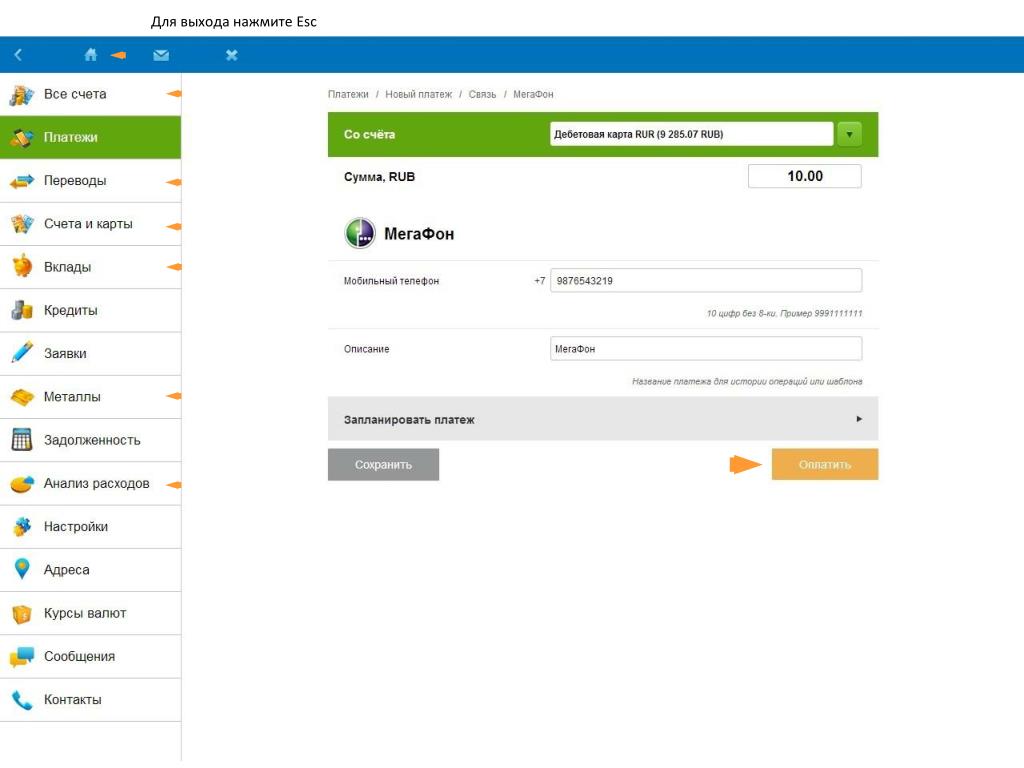
Task: Click the Задолженность calculator icon
Action: point(22,440)
